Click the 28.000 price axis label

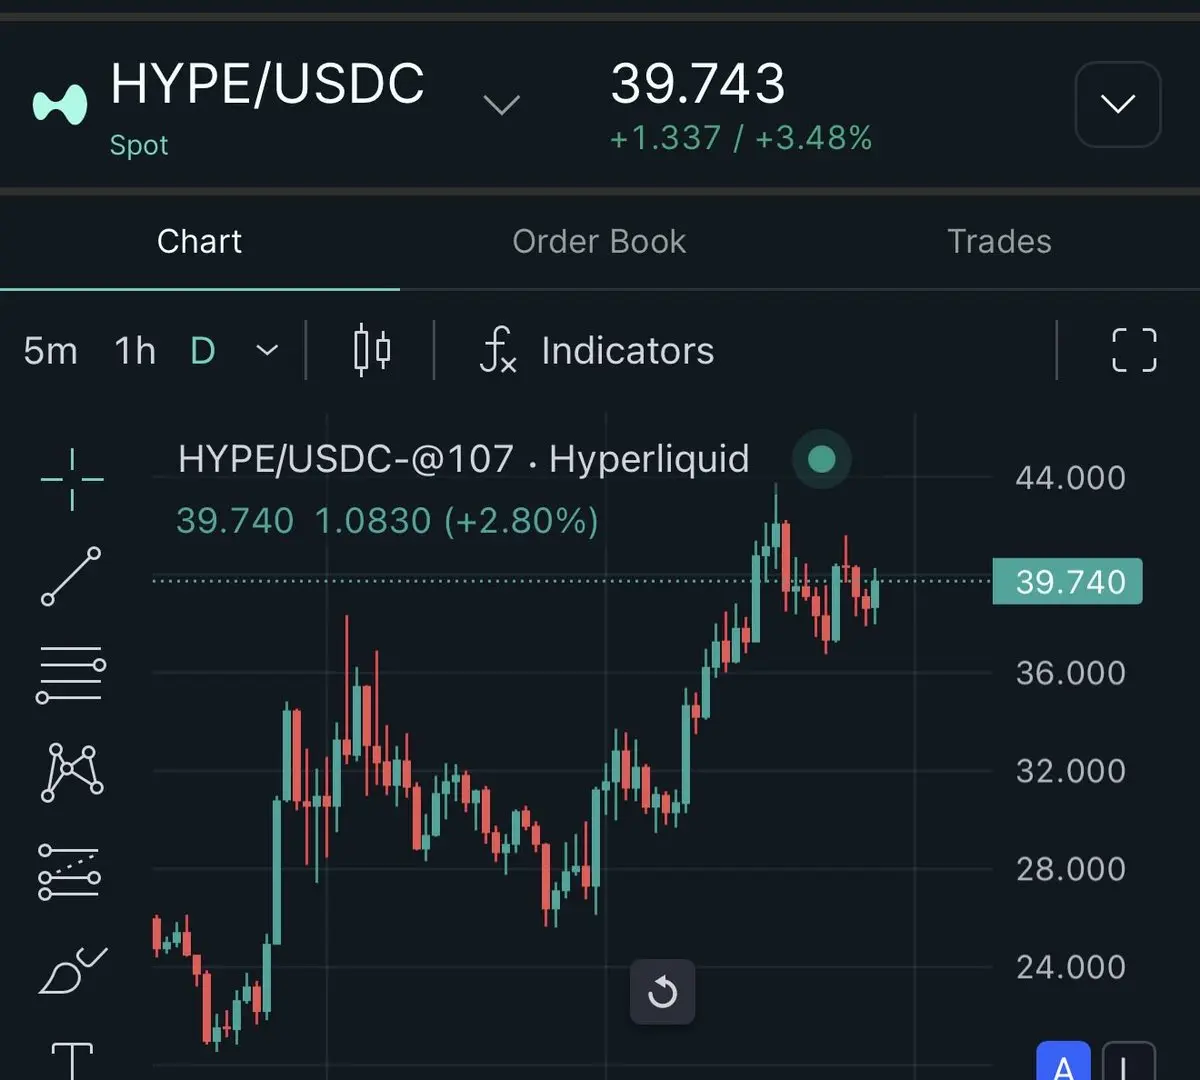(1070, 869)
